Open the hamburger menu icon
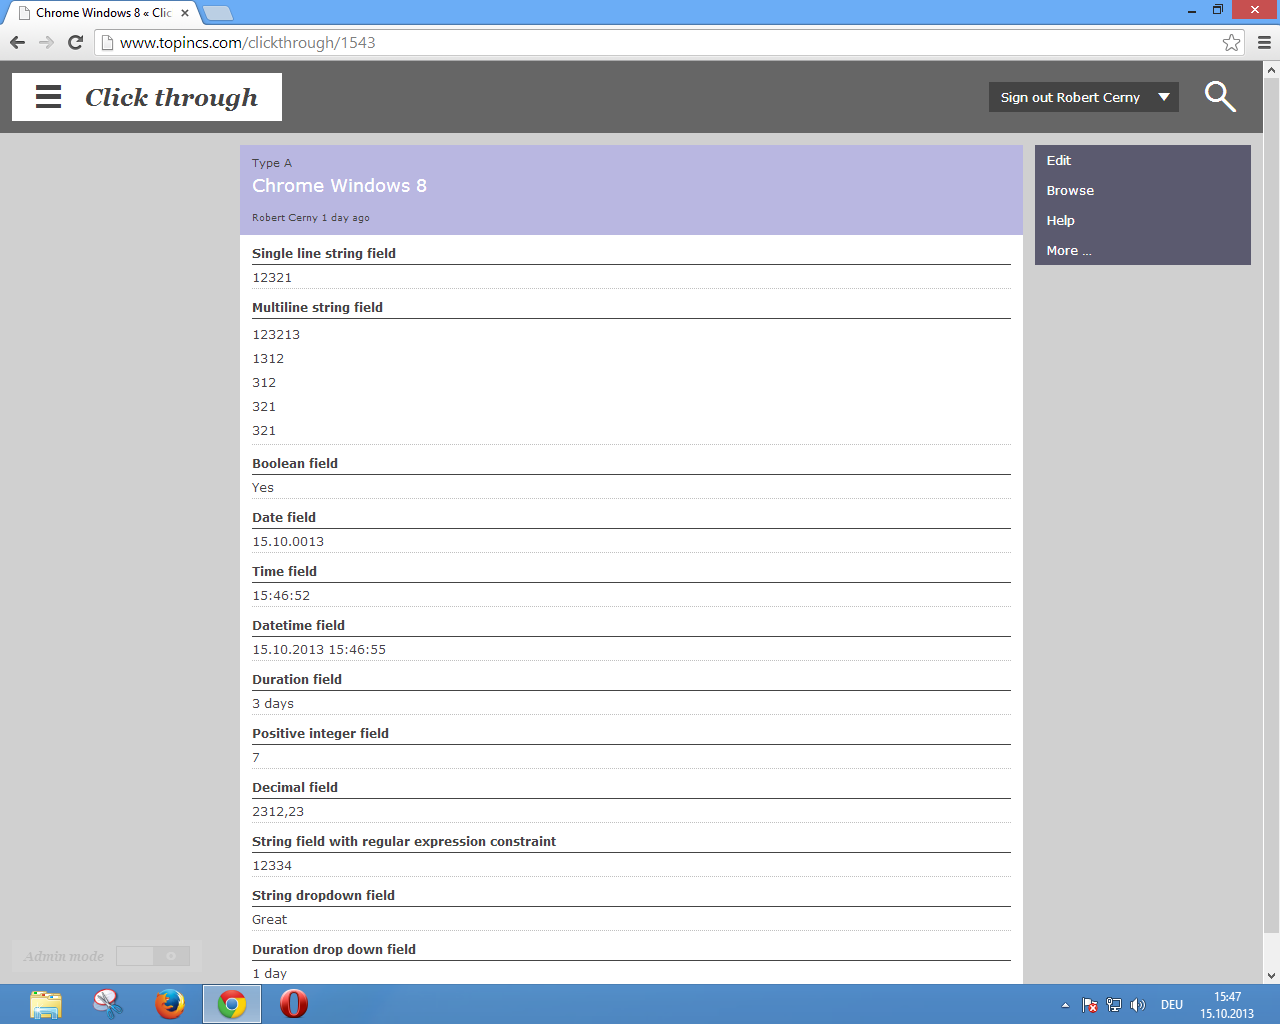The width and height of the screenshot is (1280, 1024). pyautogui.click(x=48, y=97)
